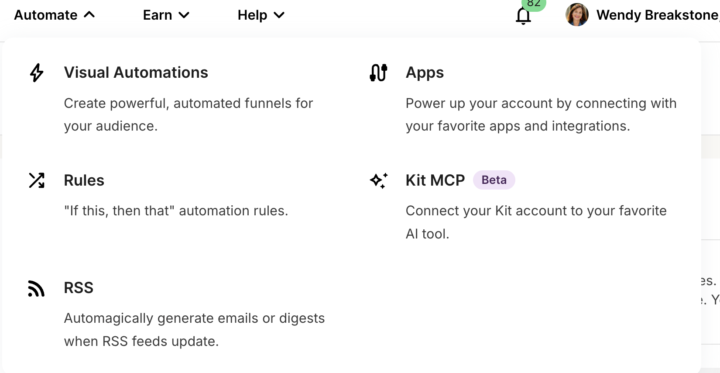Click the Beta badge next to Kit MCP

click(494, 180)
